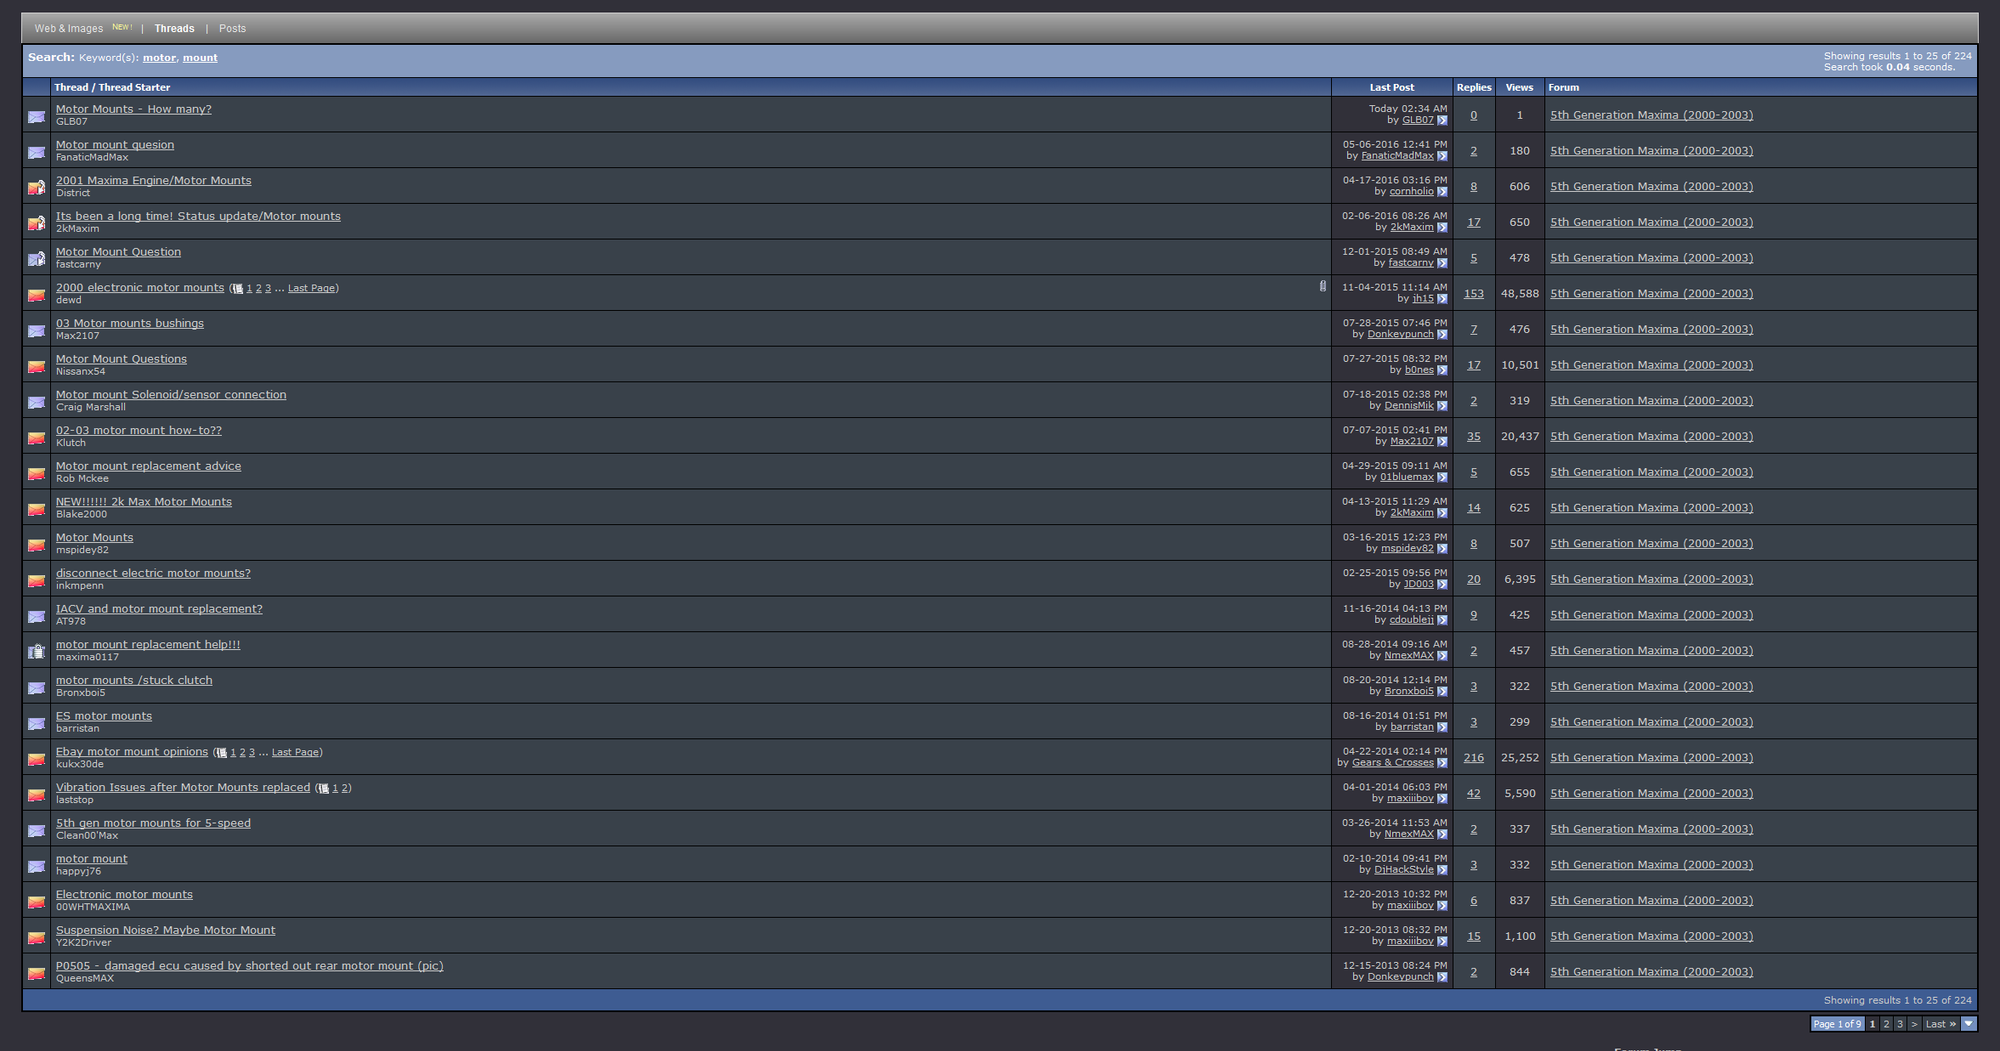
Task: Switch to the Web & Images tab
Action: click(x=69, y=29)
